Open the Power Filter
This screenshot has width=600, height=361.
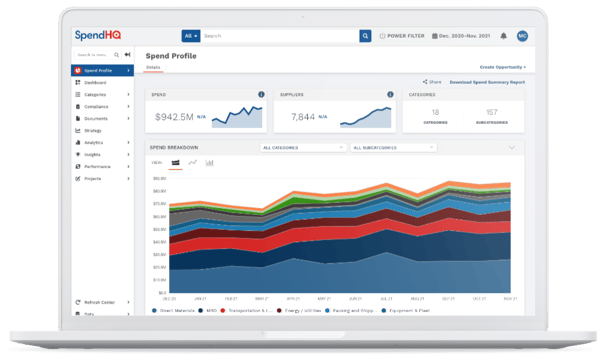402,36
